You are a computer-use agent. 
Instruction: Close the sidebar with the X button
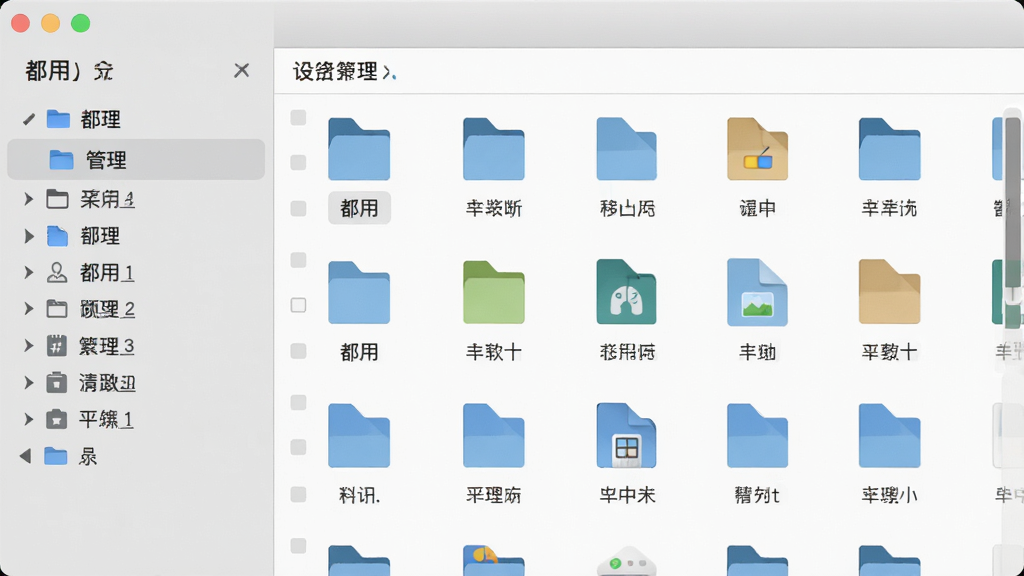pyautogui.click(x=242, y=70)
